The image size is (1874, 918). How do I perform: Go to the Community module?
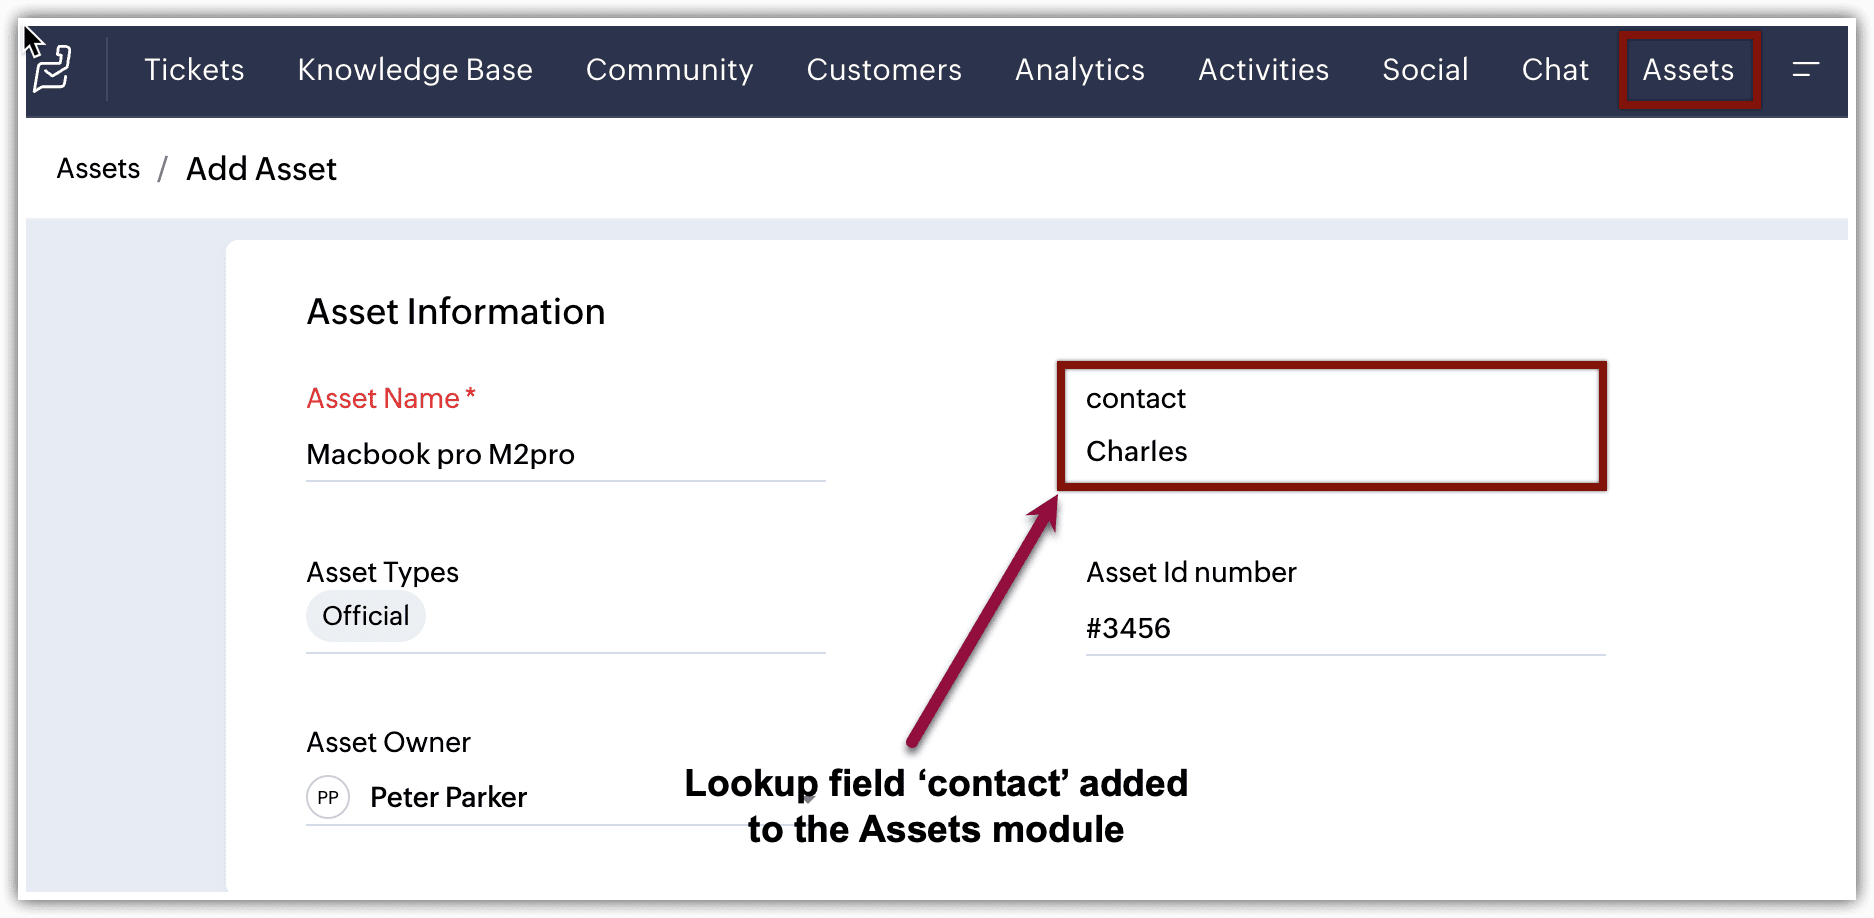pos(669,70)
